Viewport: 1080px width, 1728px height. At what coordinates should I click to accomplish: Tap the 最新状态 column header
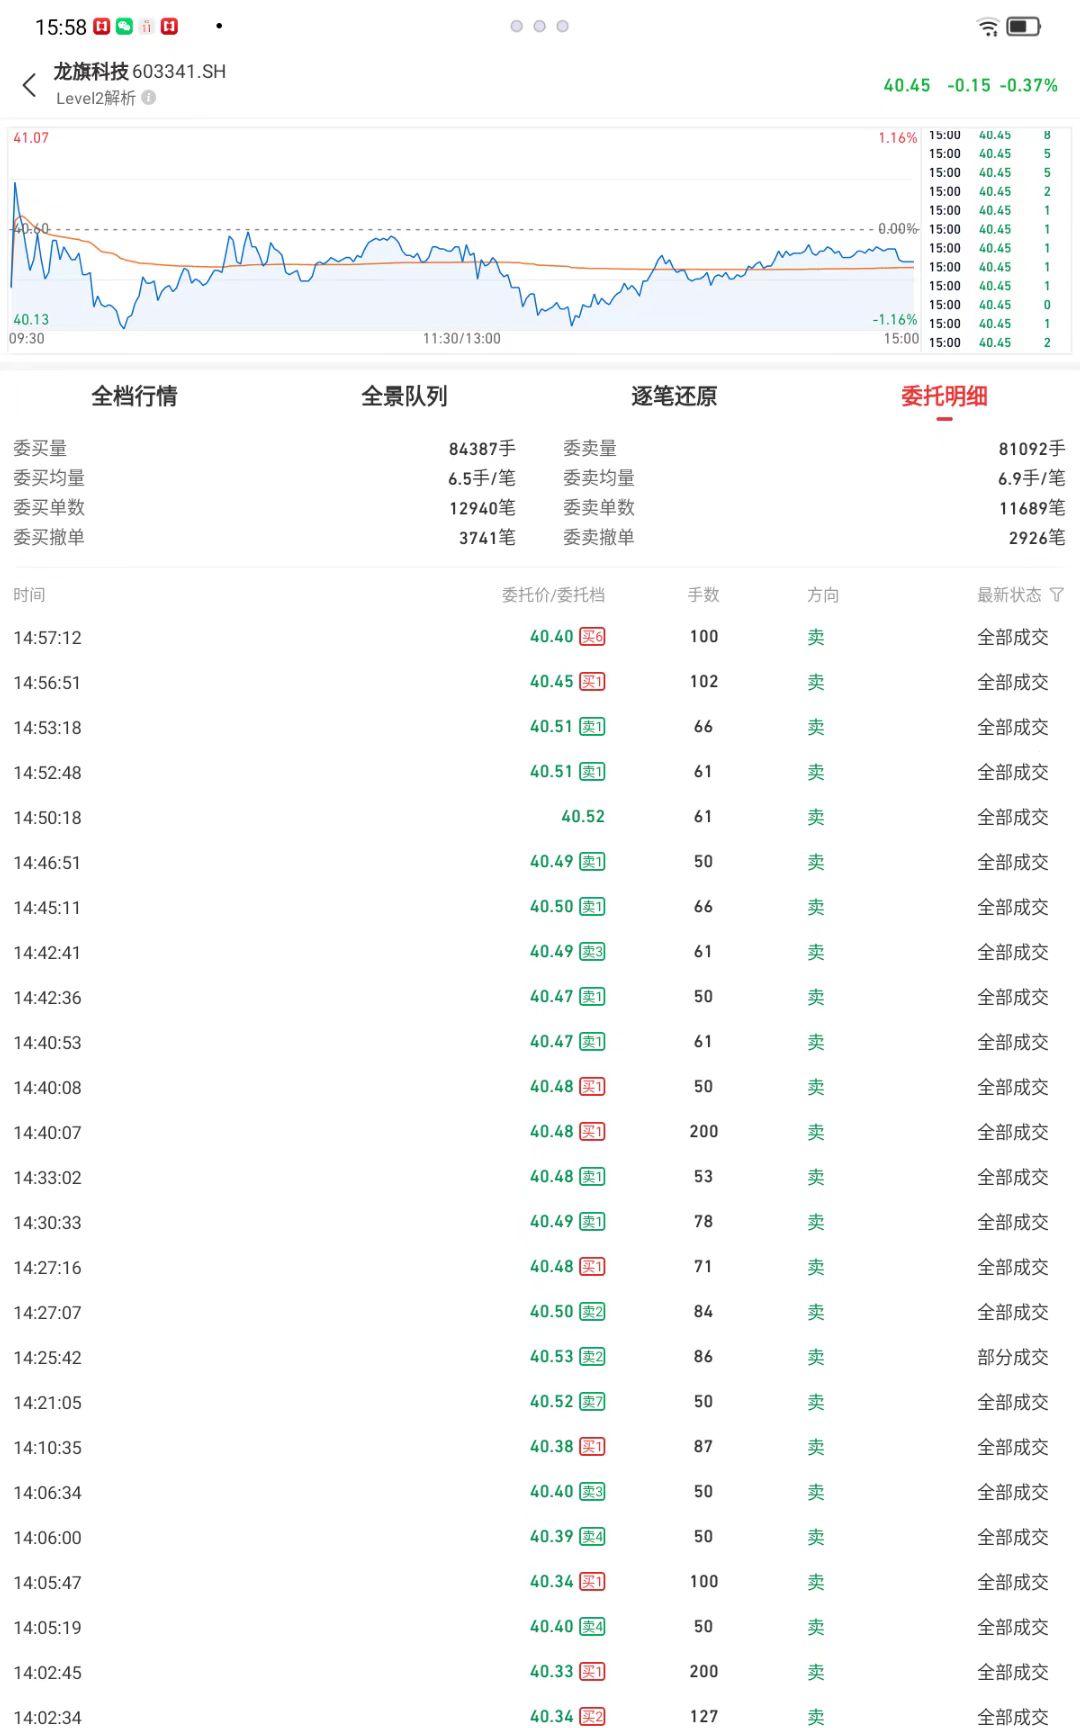click(x=1009, y=595)
